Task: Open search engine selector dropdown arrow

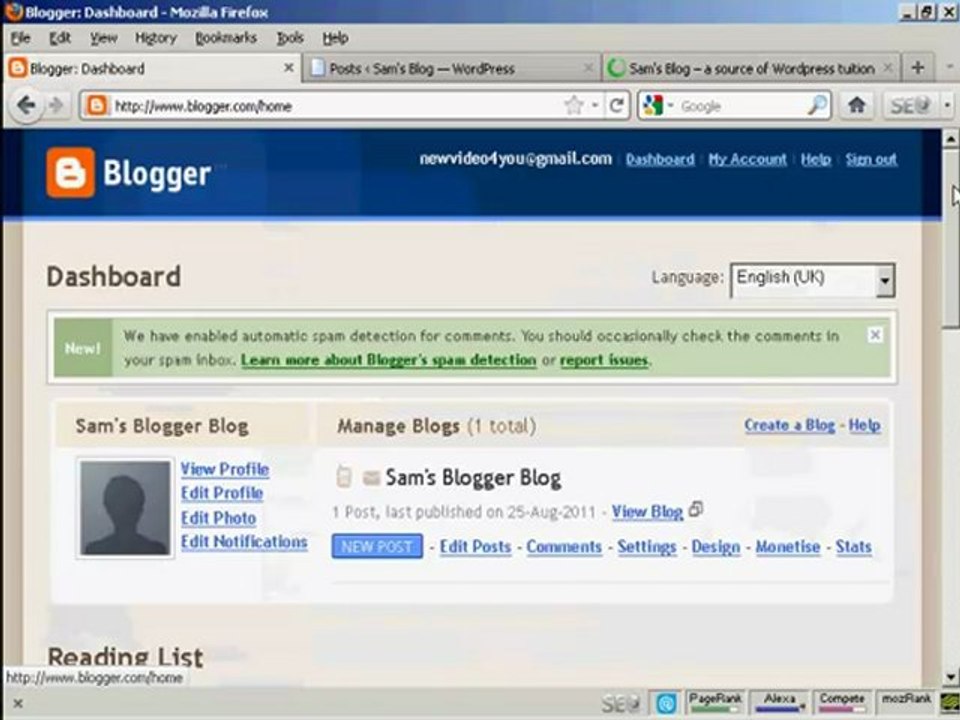Action: [670, 106]
